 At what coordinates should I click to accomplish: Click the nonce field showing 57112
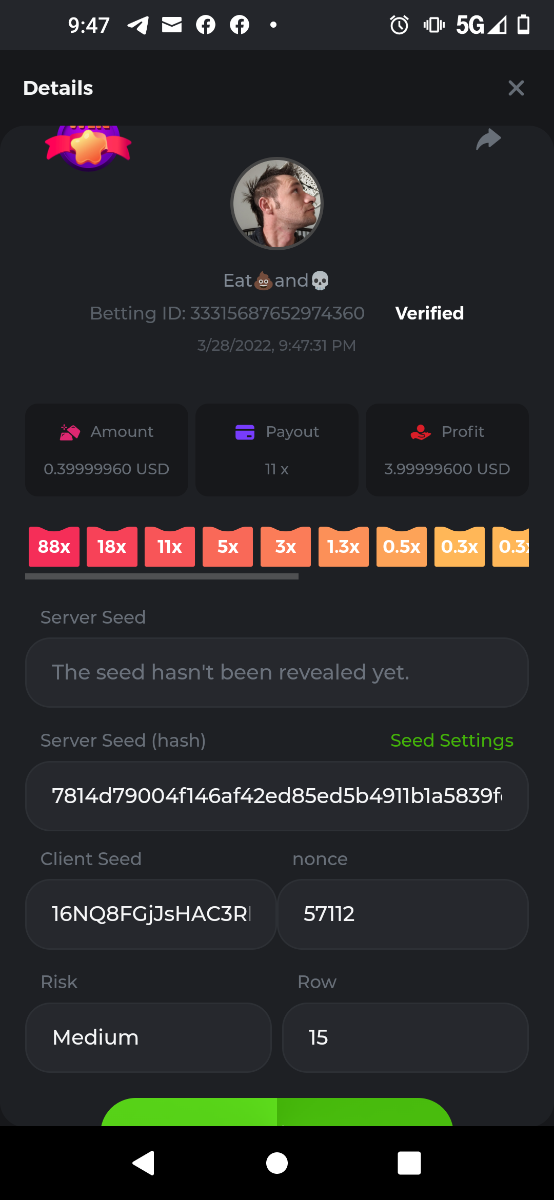pyautogui.click(x=403, y=914)
